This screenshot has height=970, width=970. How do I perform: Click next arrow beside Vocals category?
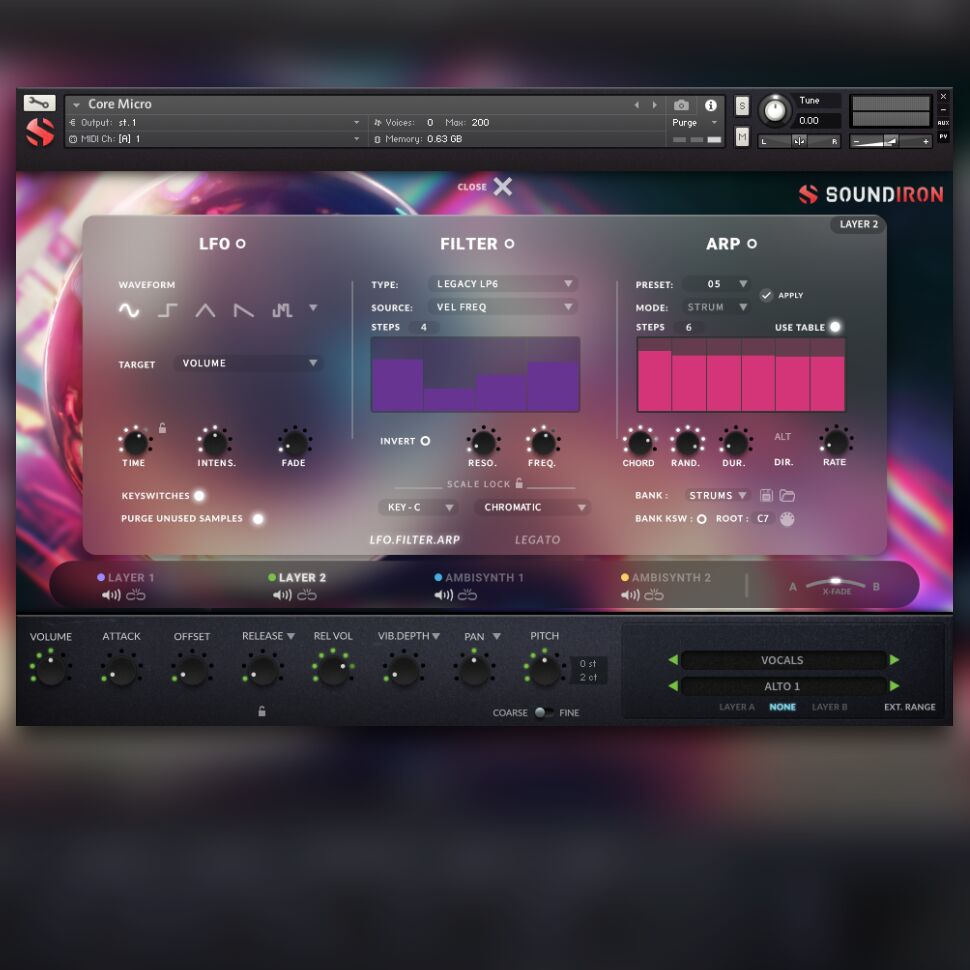[894, 660]
